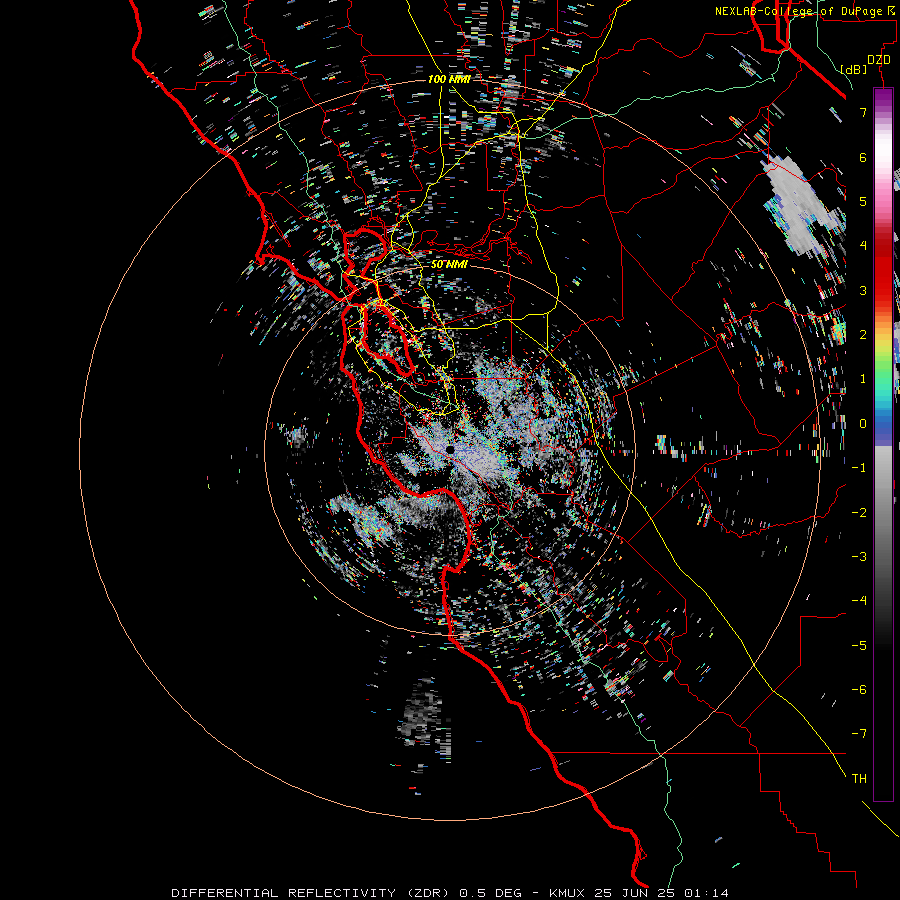Click the 4 value on the dB scale
The height and width of the screenshot is (900, 900).
pyautogui.click(x=863, y=246)
